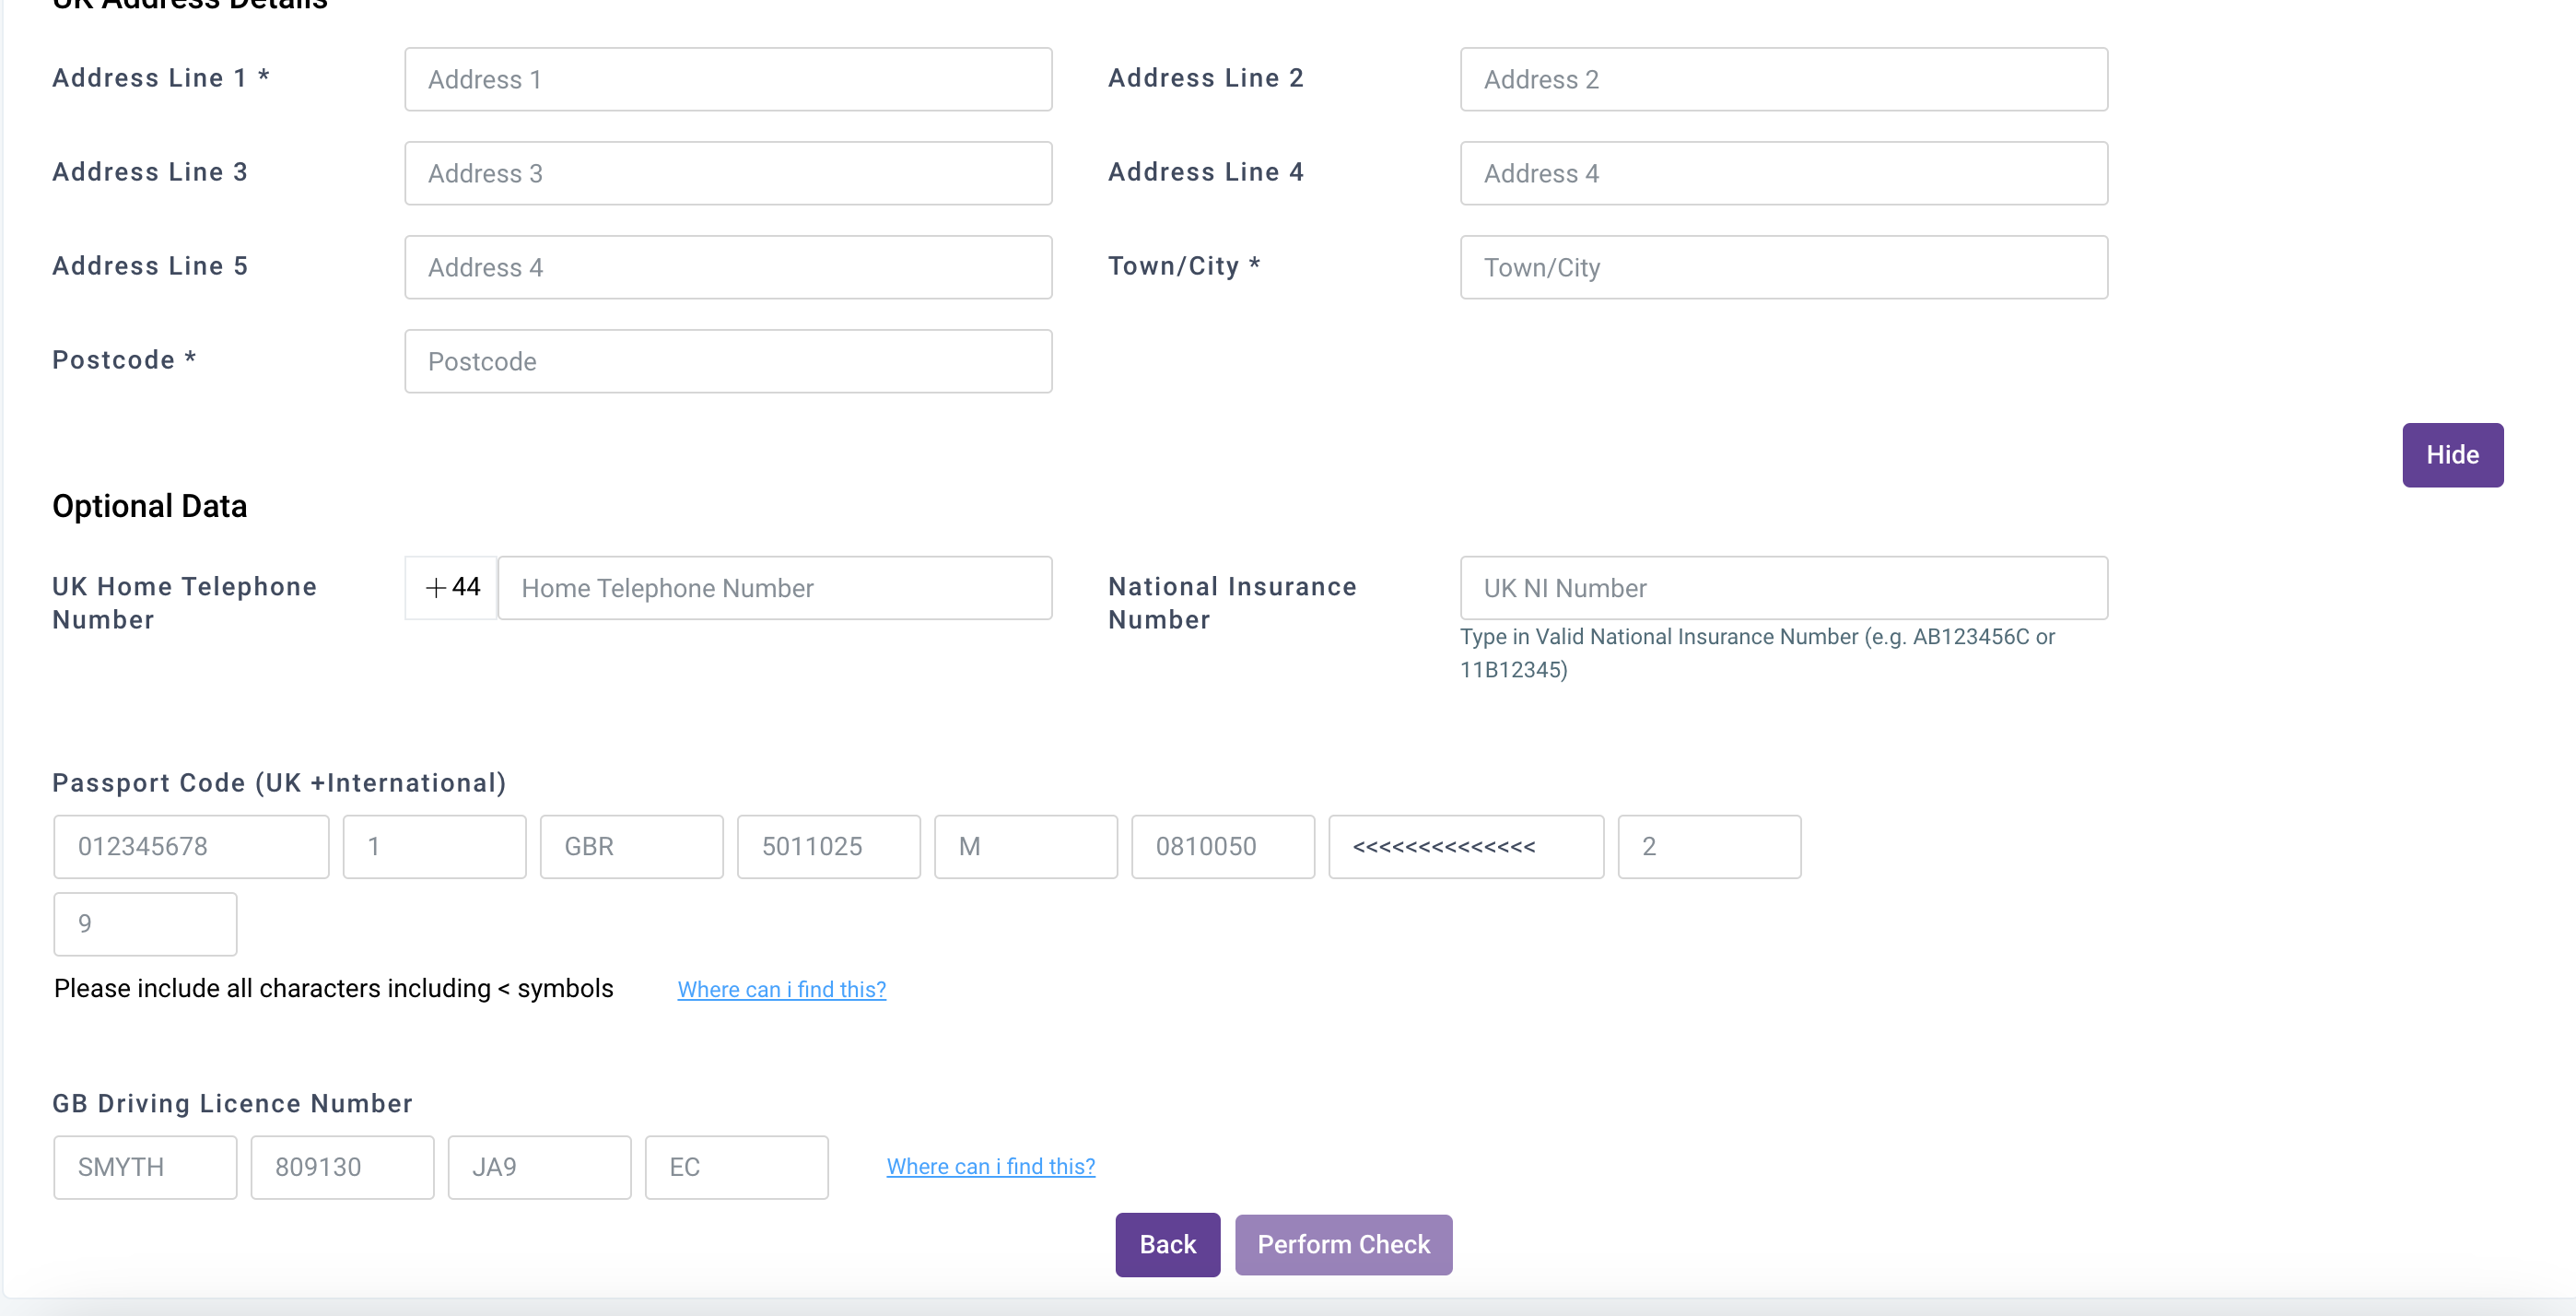The height and width of the screenshot is (1316, 2576).
Task: Select passport number field showing 012345678
Action: click(191, 846)
